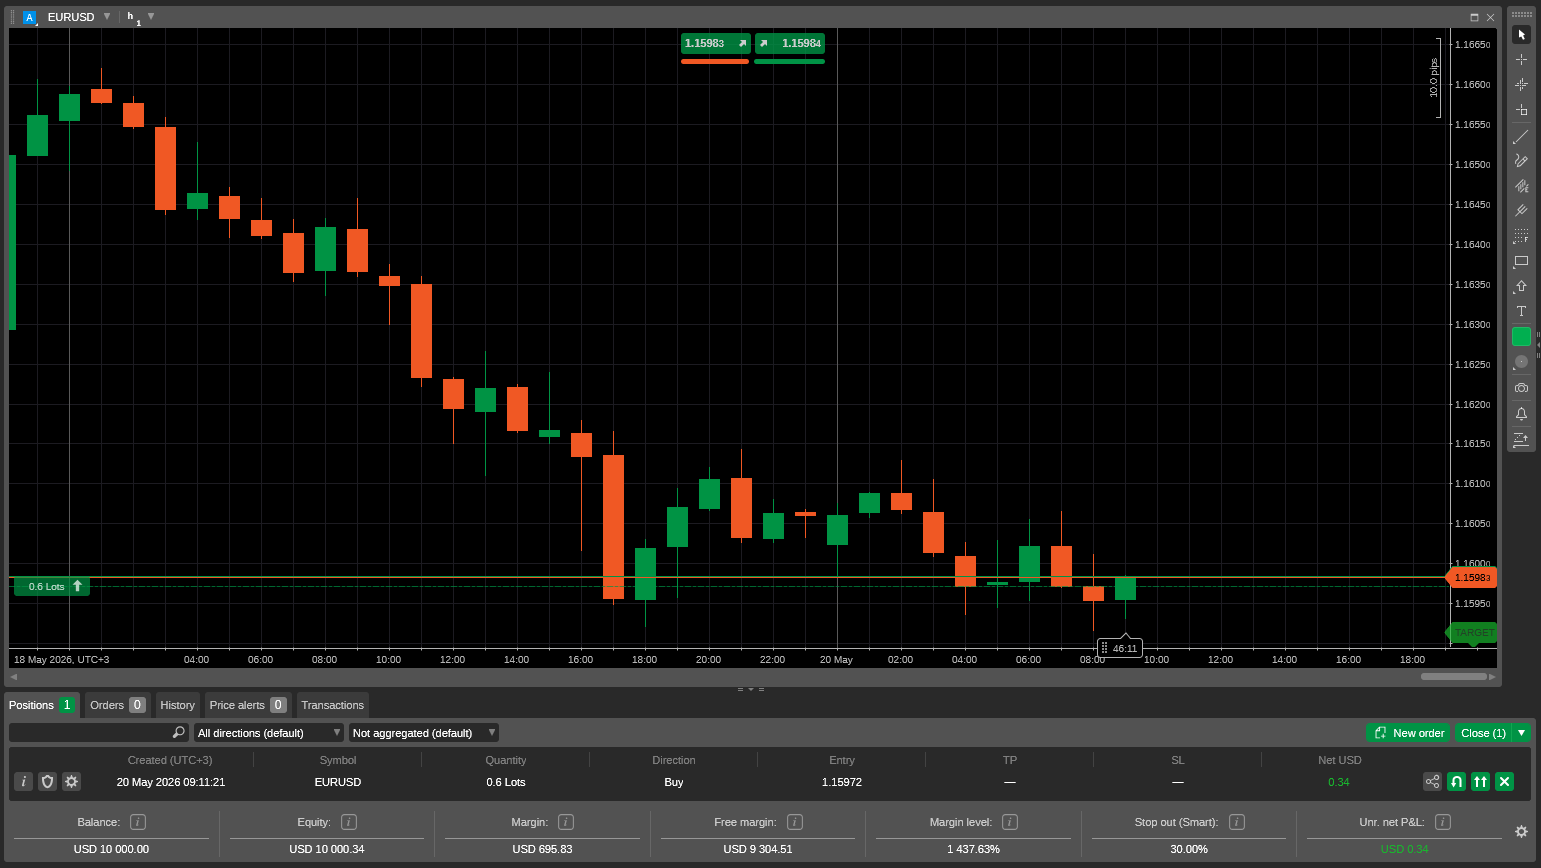Screen dimensions: 1541x868
Task: Pick the arrow icon drawing tool
Action: pyautogui.click(x=1521, y=287)
